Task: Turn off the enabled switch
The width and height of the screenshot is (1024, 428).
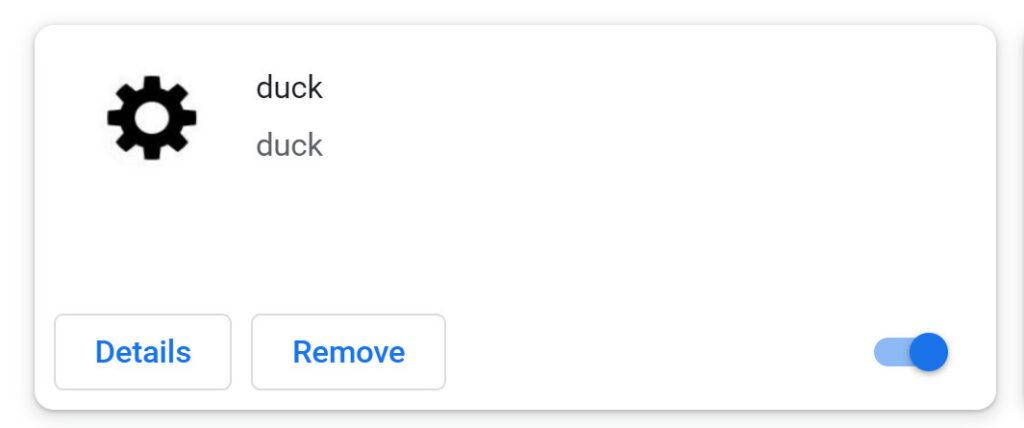Action: pos(911,352)
